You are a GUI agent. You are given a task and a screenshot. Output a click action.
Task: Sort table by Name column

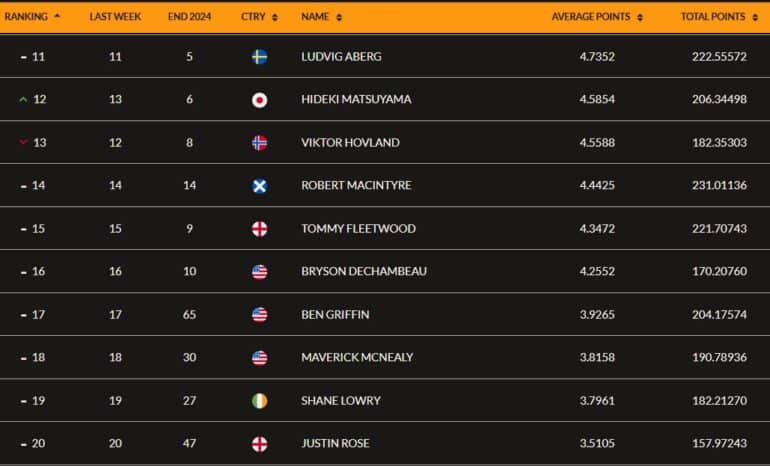[x=339, y=17]
